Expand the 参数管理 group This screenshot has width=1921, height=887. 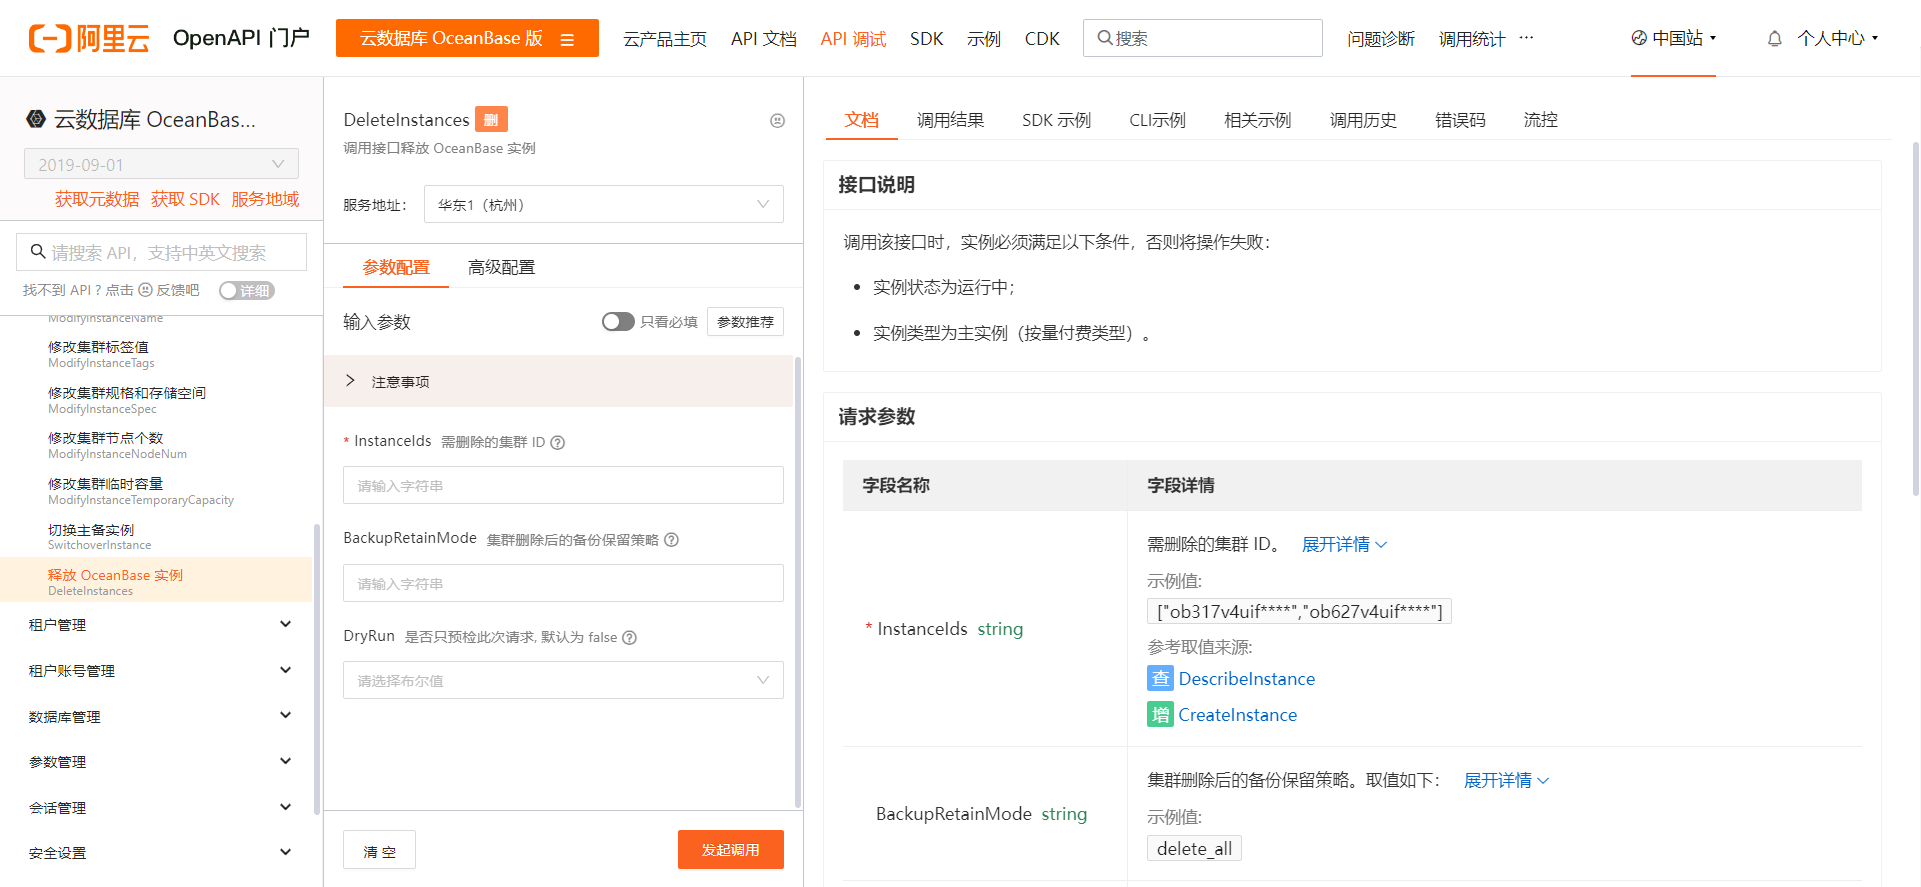[x=160, y=762]
